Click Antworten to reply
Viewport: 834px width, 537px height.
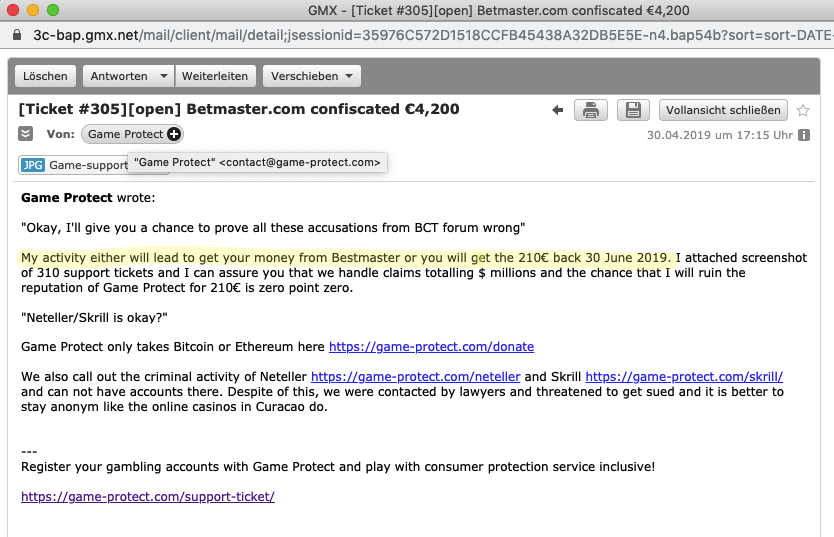point(119,76)
